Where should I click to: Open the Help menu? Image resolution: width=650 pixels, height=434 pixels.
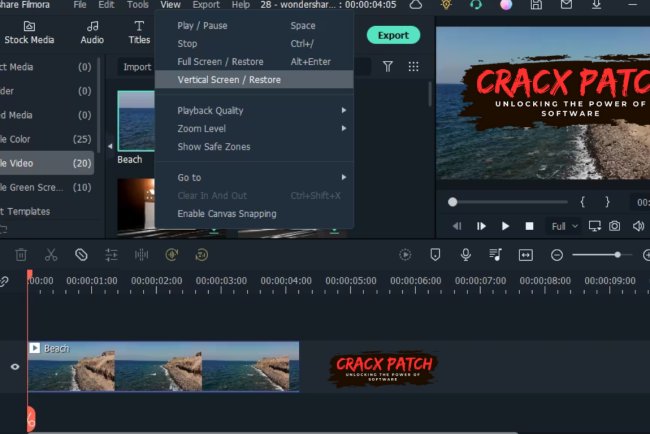tap(240, 5)
